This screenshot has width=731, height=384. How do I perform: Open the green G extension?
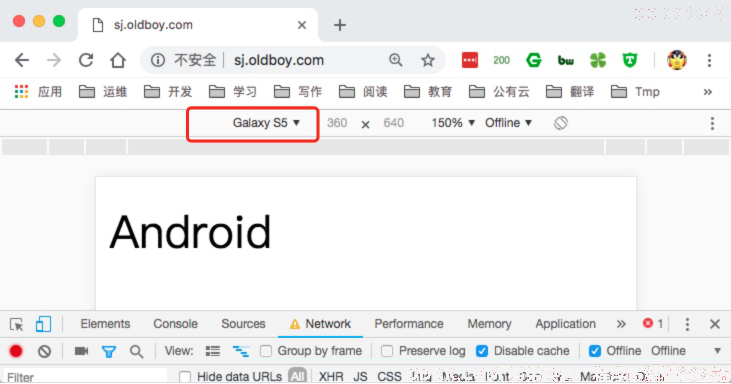[533, 60]
